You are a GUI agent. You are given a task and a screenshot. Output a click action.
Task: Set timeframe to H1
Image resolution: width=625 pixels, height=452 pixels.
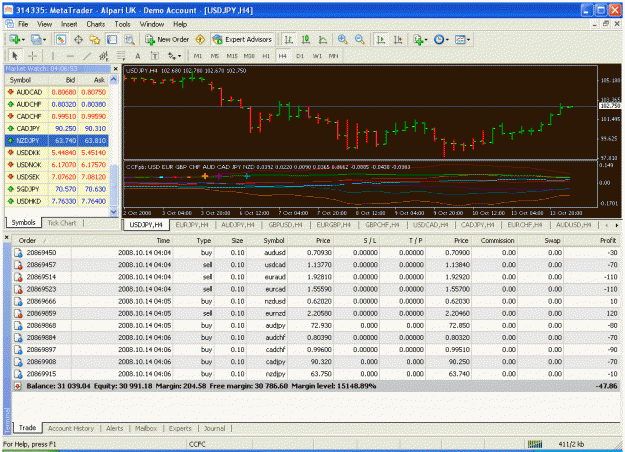click(266, 56)
